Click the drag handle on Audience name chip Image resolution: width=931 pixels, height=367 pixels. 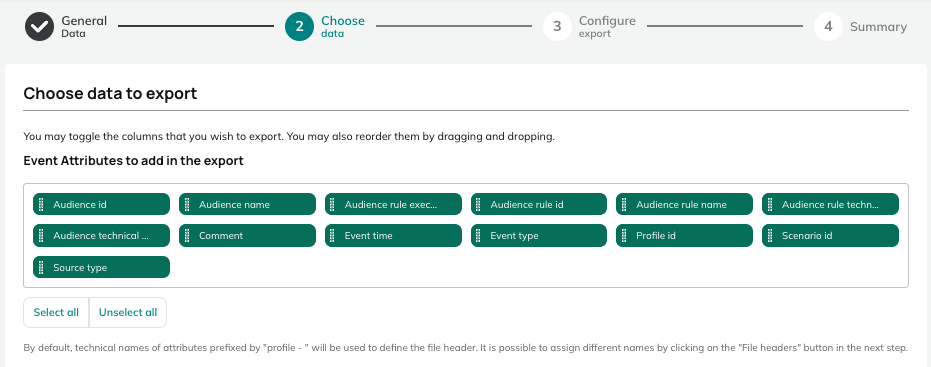tap(187, 204)
